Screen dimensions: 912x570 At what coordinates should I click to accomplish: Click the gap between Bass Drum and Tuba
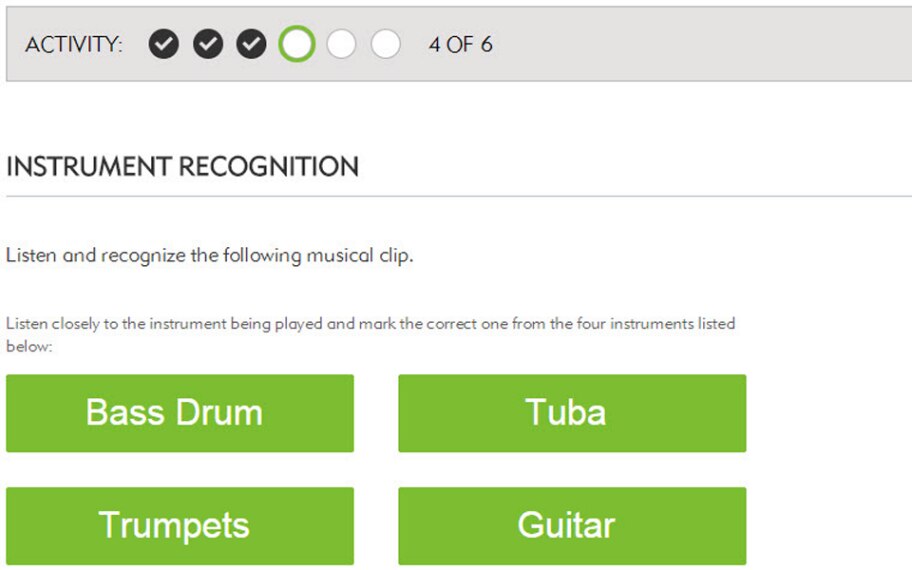[376, 413]
